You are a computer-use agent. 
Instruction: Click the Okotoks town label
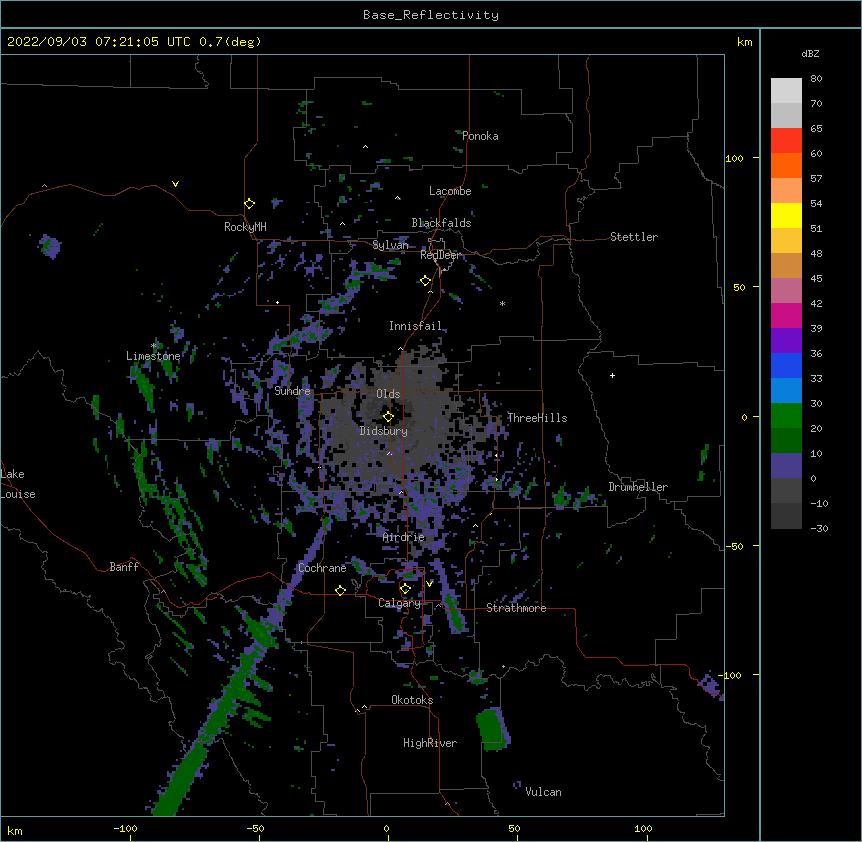tap(412, 700)
